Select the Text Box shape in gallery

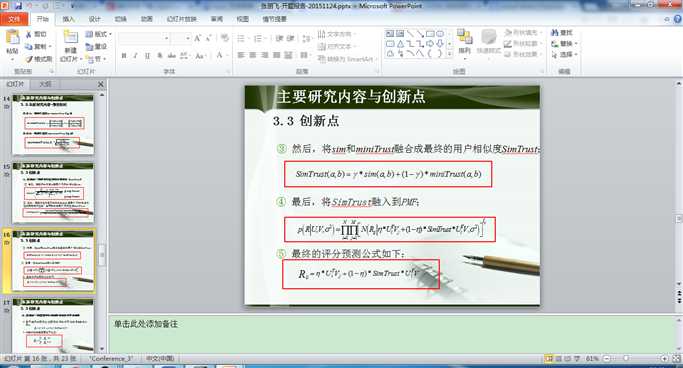tap(390, 34)
